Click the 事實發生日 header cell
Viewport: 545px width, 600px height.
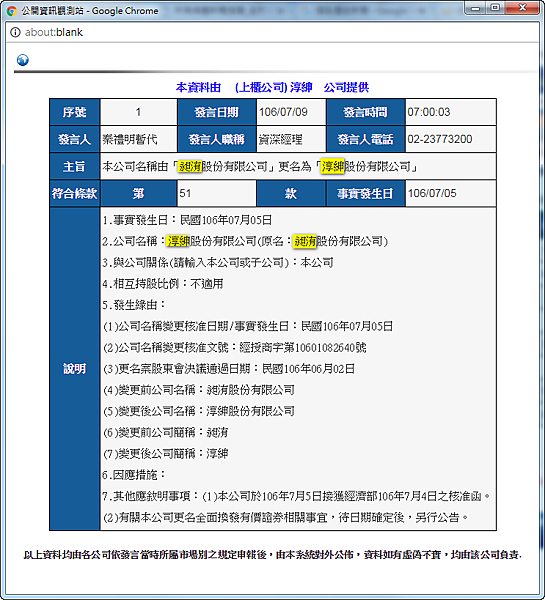(x=366, y=194)
